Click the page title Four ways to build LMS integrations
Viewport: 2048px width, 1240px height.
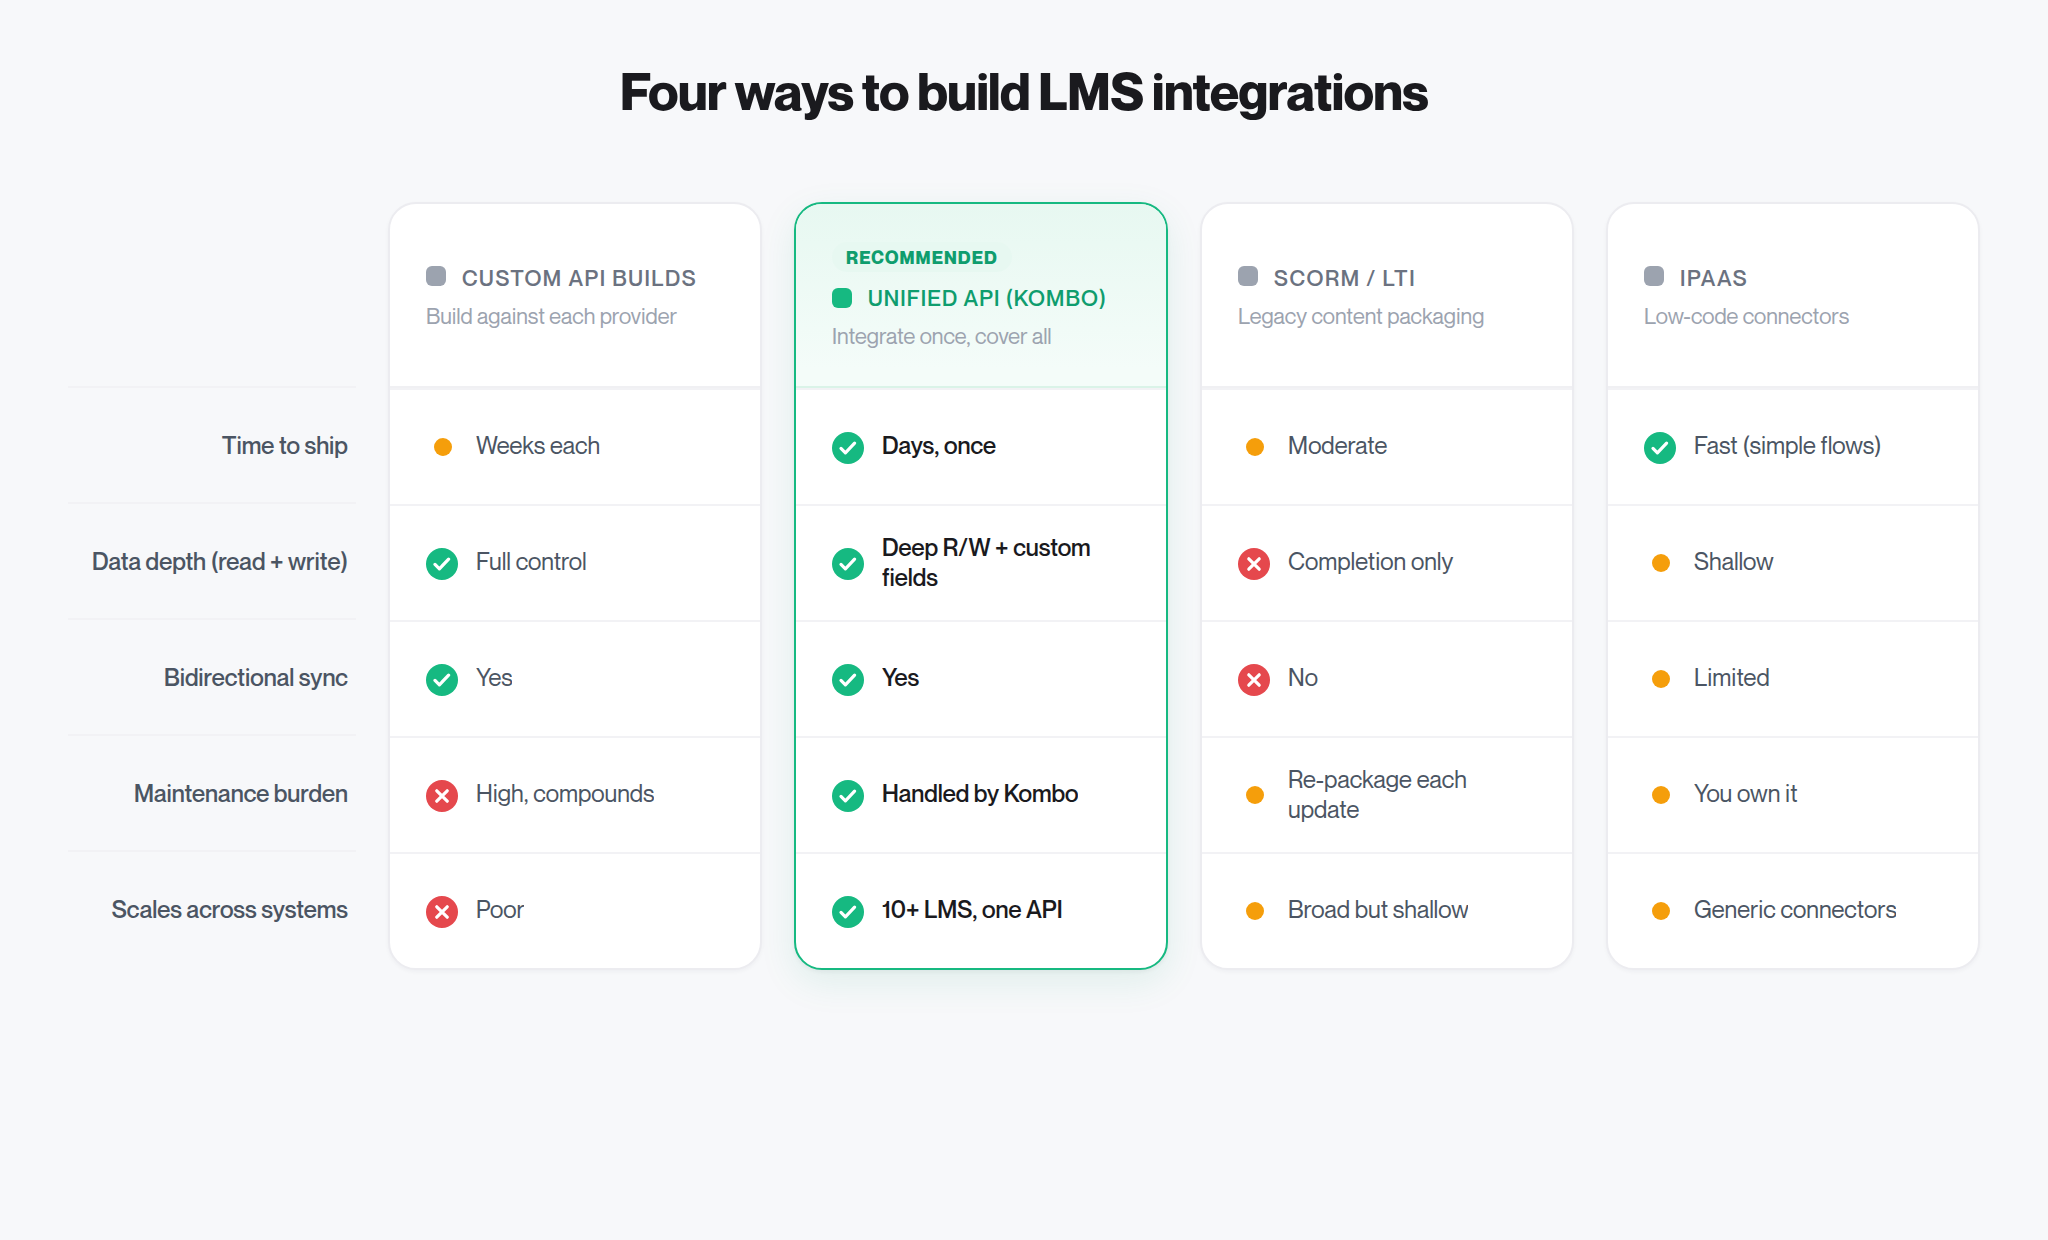coord(1024,93)
